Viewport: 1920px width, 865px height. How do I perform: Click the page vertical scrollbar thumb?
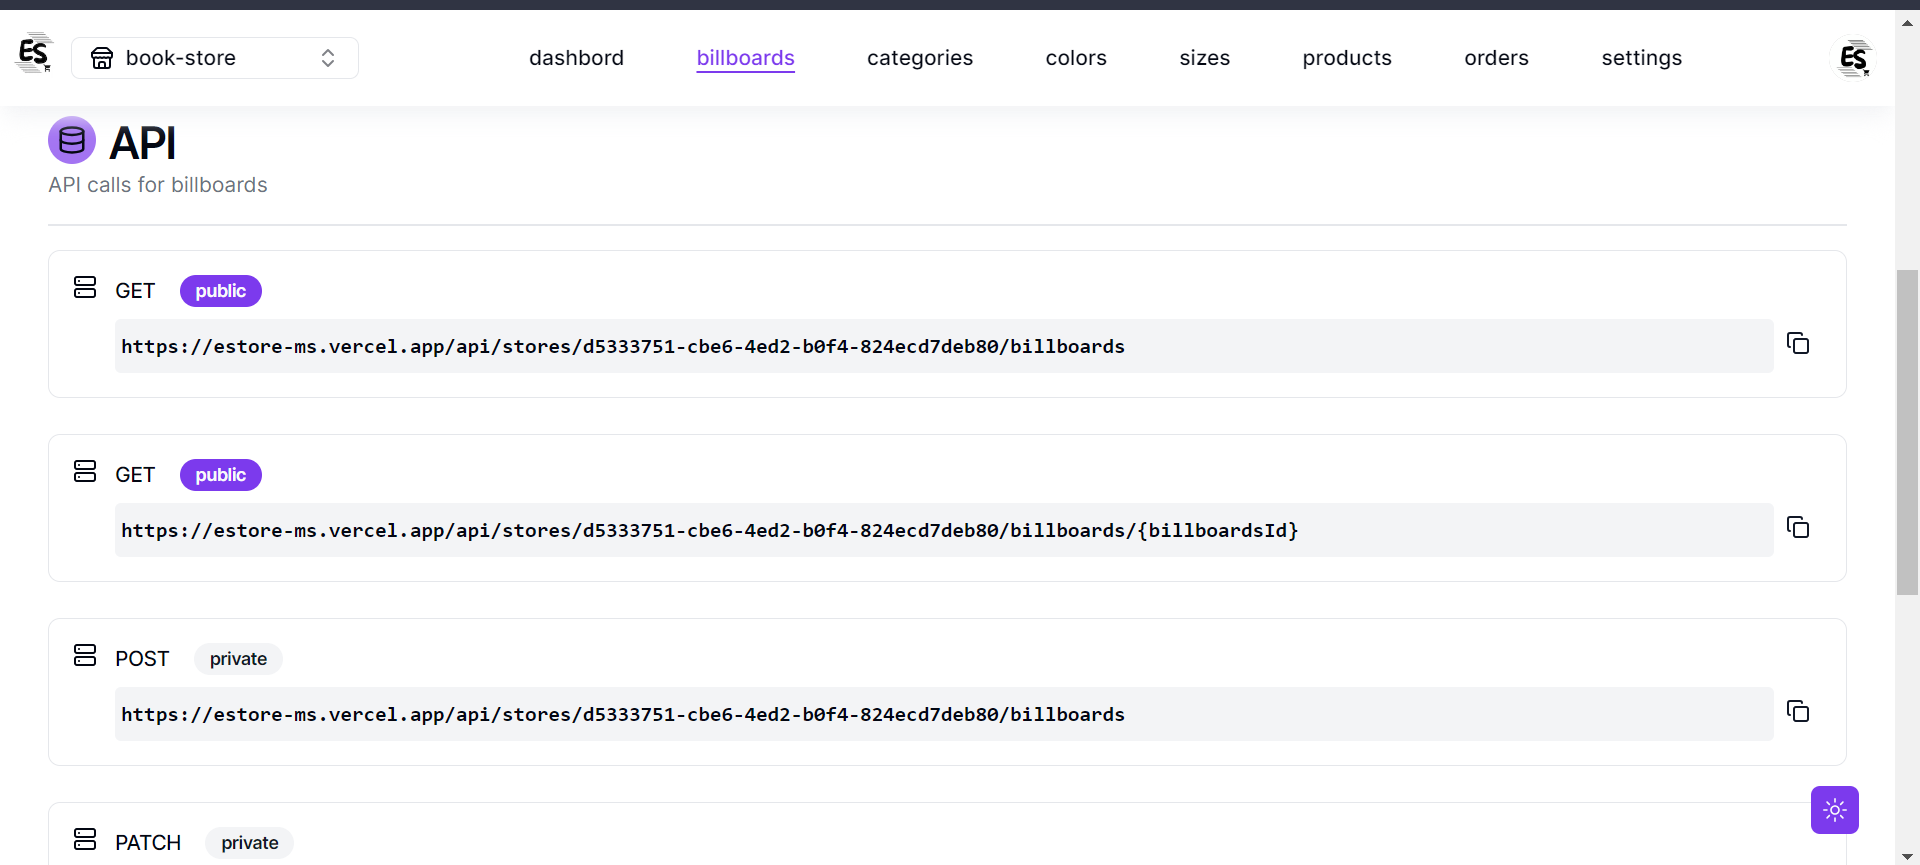pyautogui.click(x=1907, y=432)
